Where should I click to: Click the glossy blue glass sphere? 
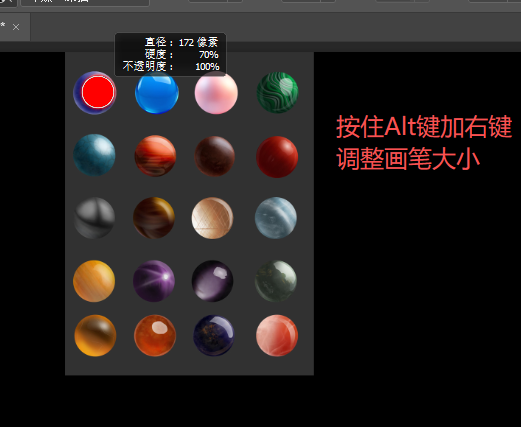click(157, 92)
